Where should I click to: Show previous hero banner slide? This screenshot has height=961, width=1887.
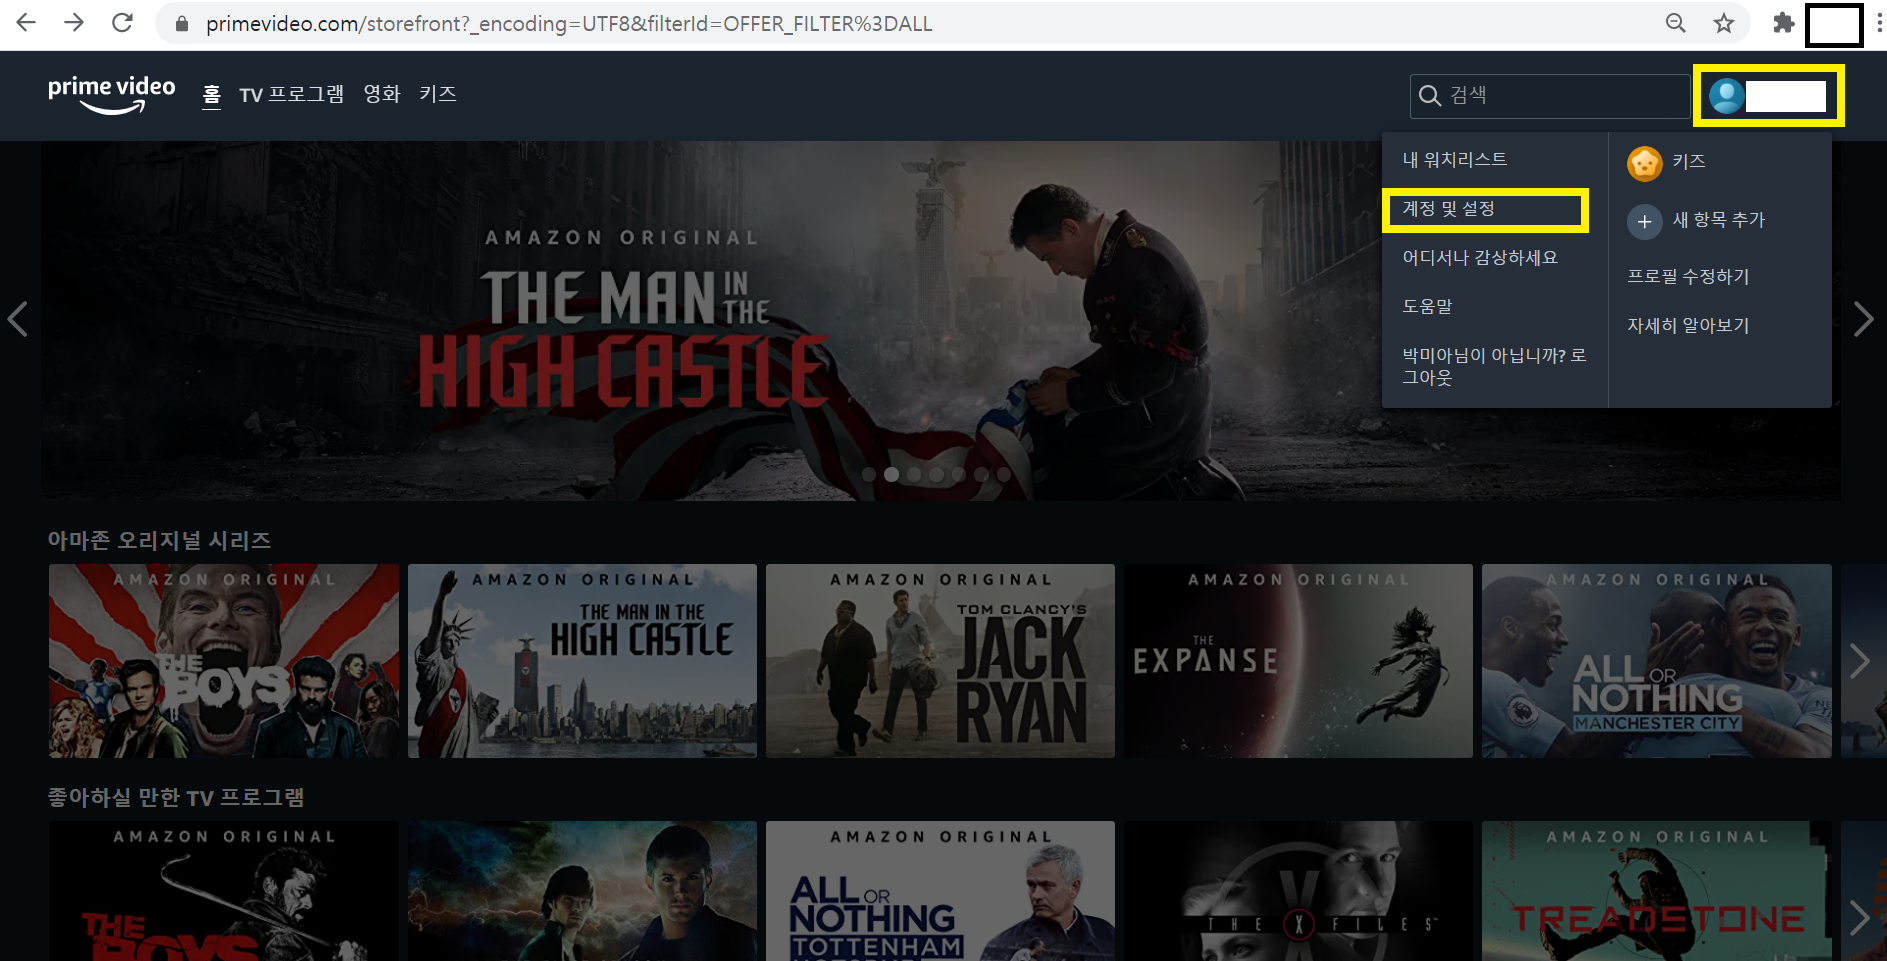coord(18,320)
